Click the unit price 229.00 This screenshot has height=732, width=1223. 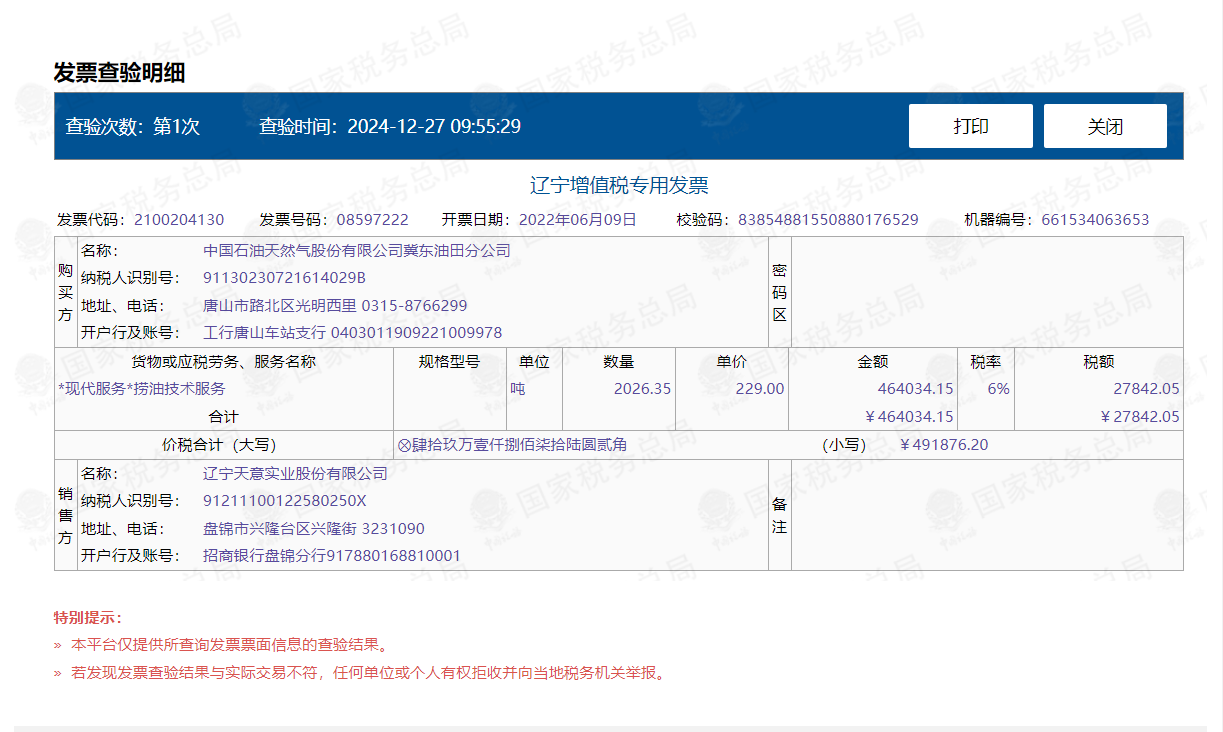click(760, 389)
